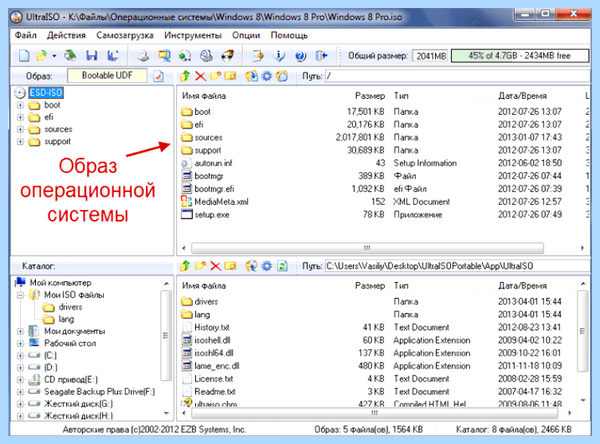Click the Compress ISO disc icon
This screenshot has height=444, width=600.
pos(185,56)
